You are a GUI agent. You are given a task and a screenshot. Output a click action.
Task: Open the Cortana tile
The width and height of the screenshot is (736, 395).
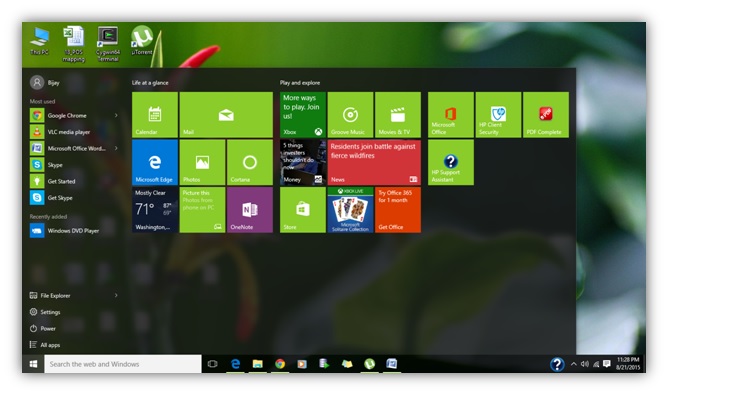[250, 162]
